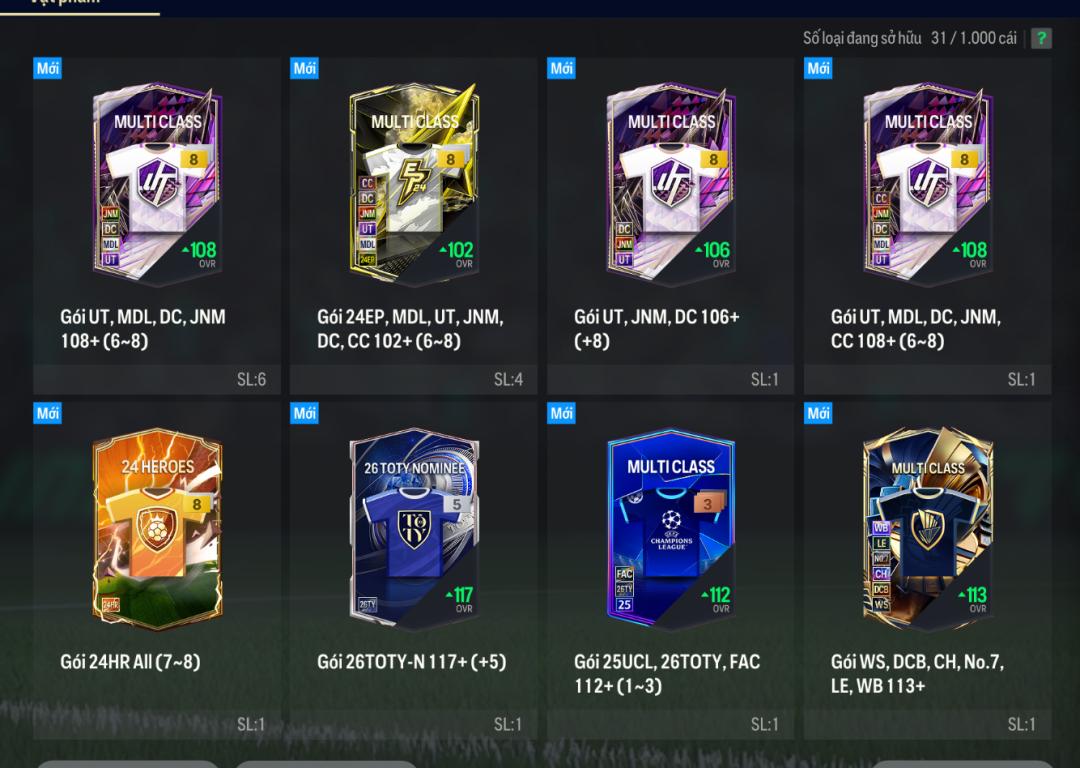The height and width of the screenshot is (768, 1080).
Task: Click the Gói 24HR All (7~8) label
Action: click(130, 662)
